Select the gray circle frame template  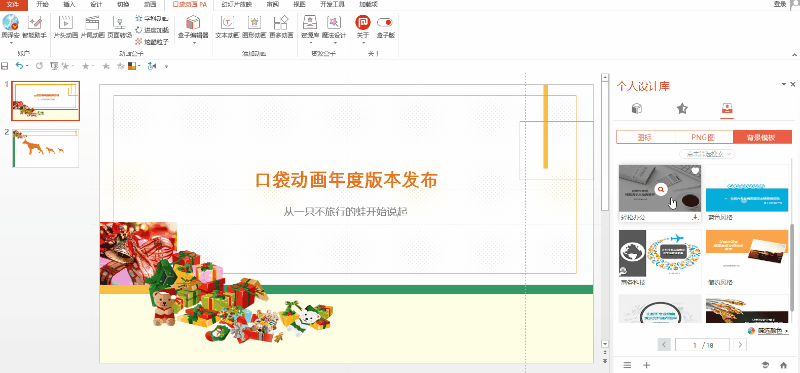point(660,309)
